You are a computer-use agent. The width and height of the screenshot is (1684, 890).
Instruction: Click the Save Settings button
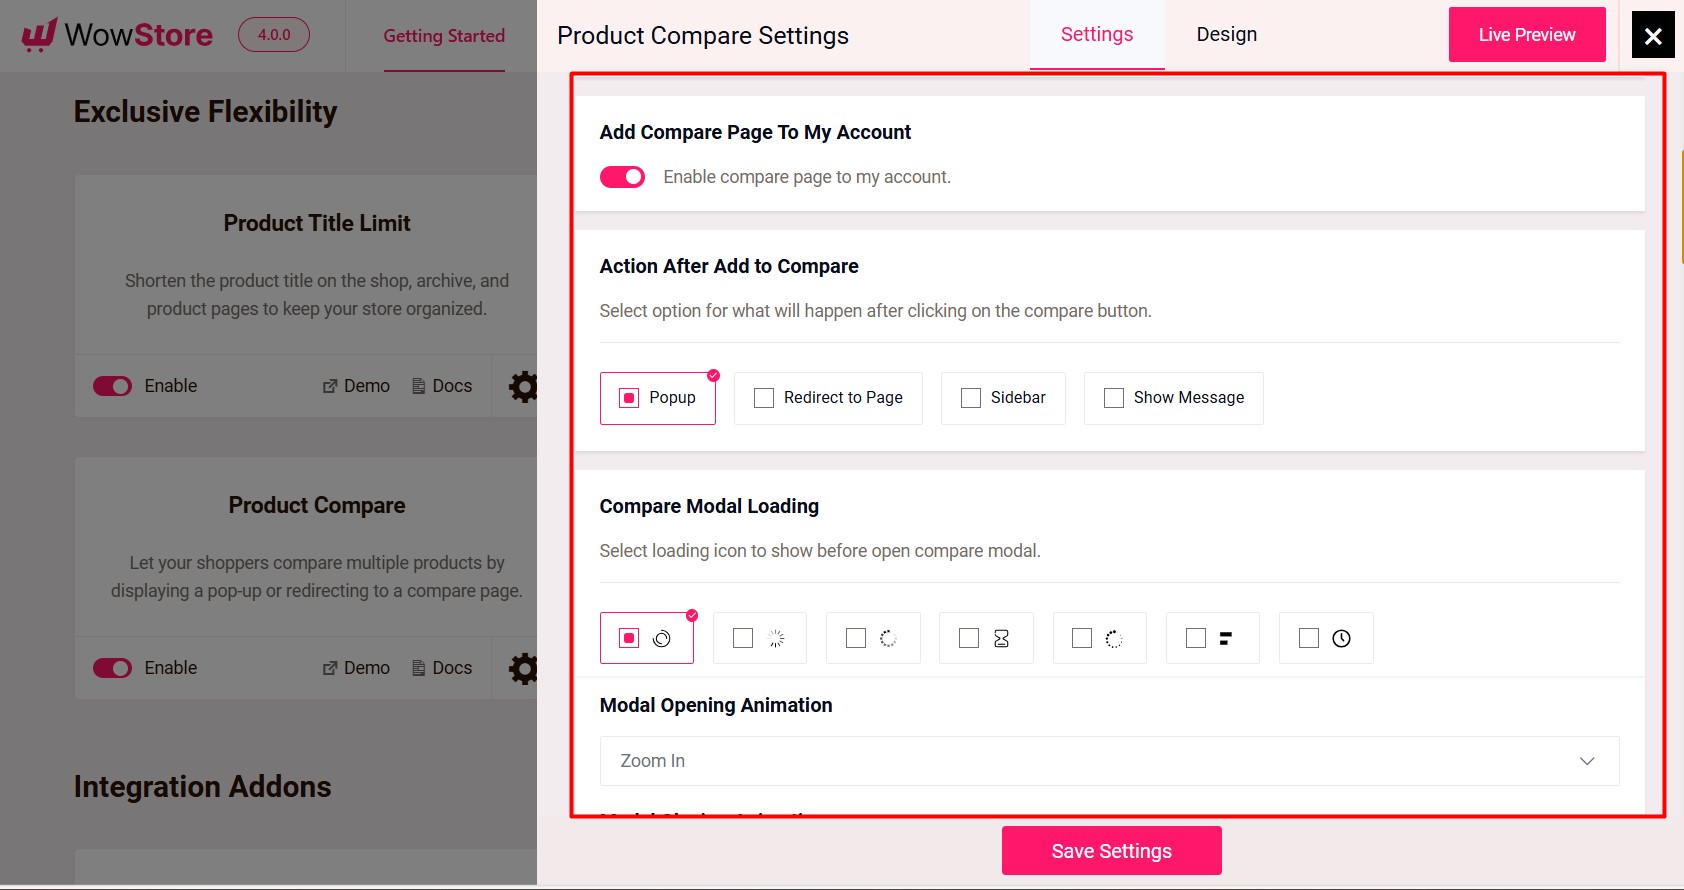tap(1112, 851)
